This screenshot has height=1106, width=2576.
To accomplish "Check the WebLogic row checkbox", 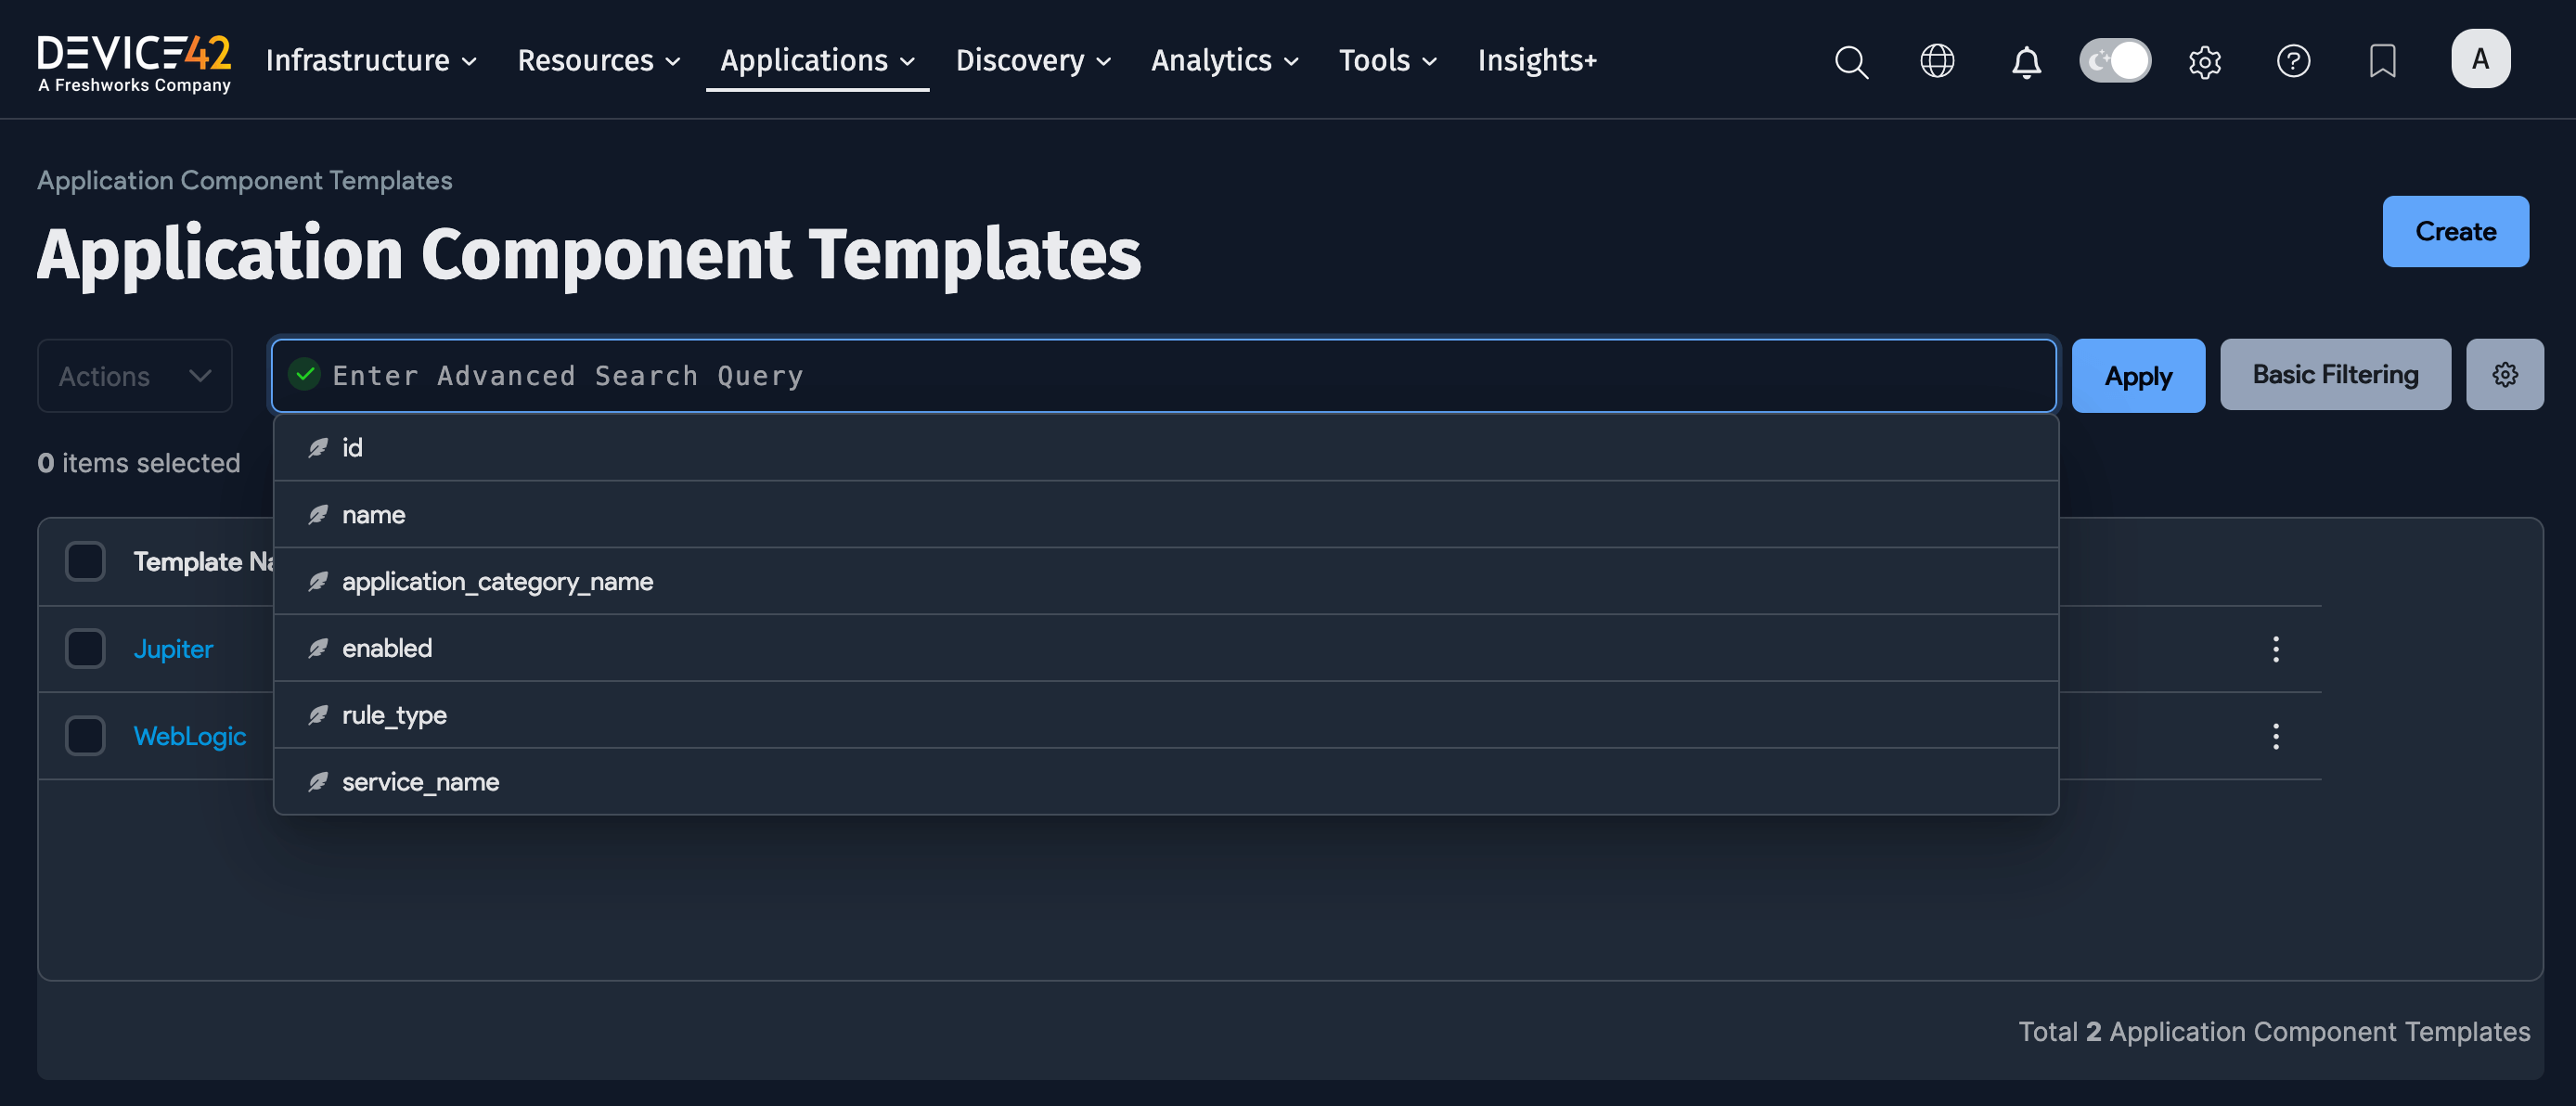I will tap(85, 736).
